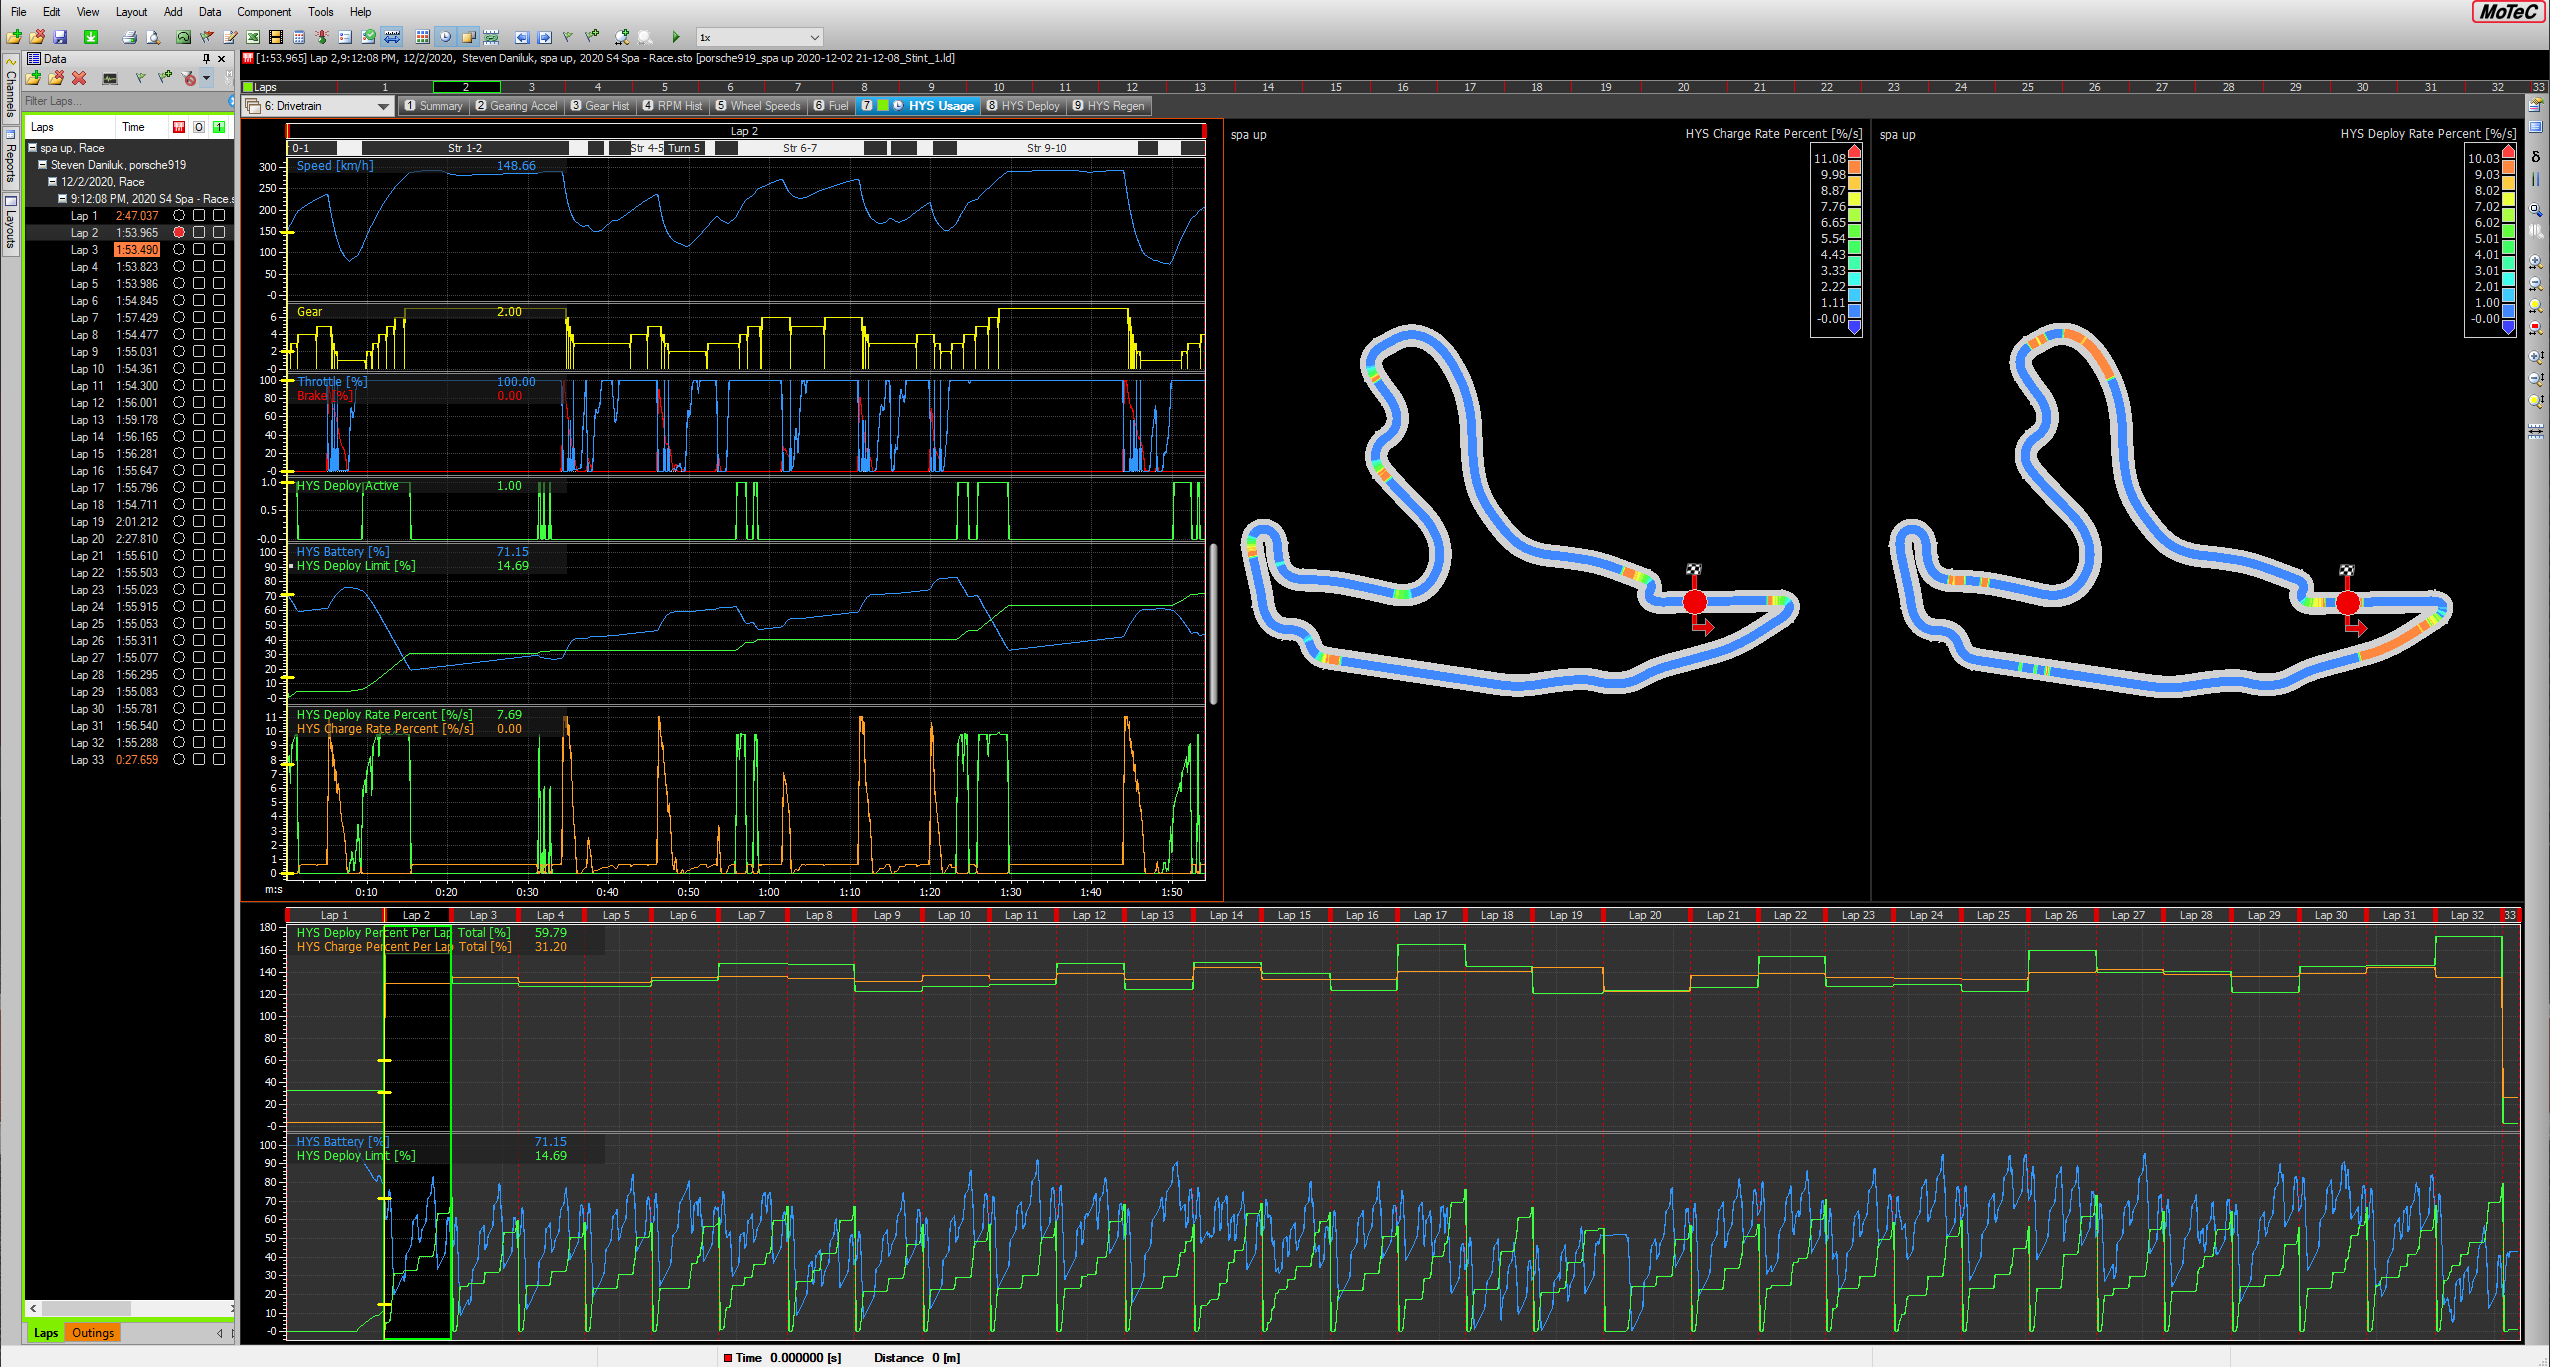Open the 1x playback speed dropdown
This screenshot has height=1367, width=2550.
[814, 37]
